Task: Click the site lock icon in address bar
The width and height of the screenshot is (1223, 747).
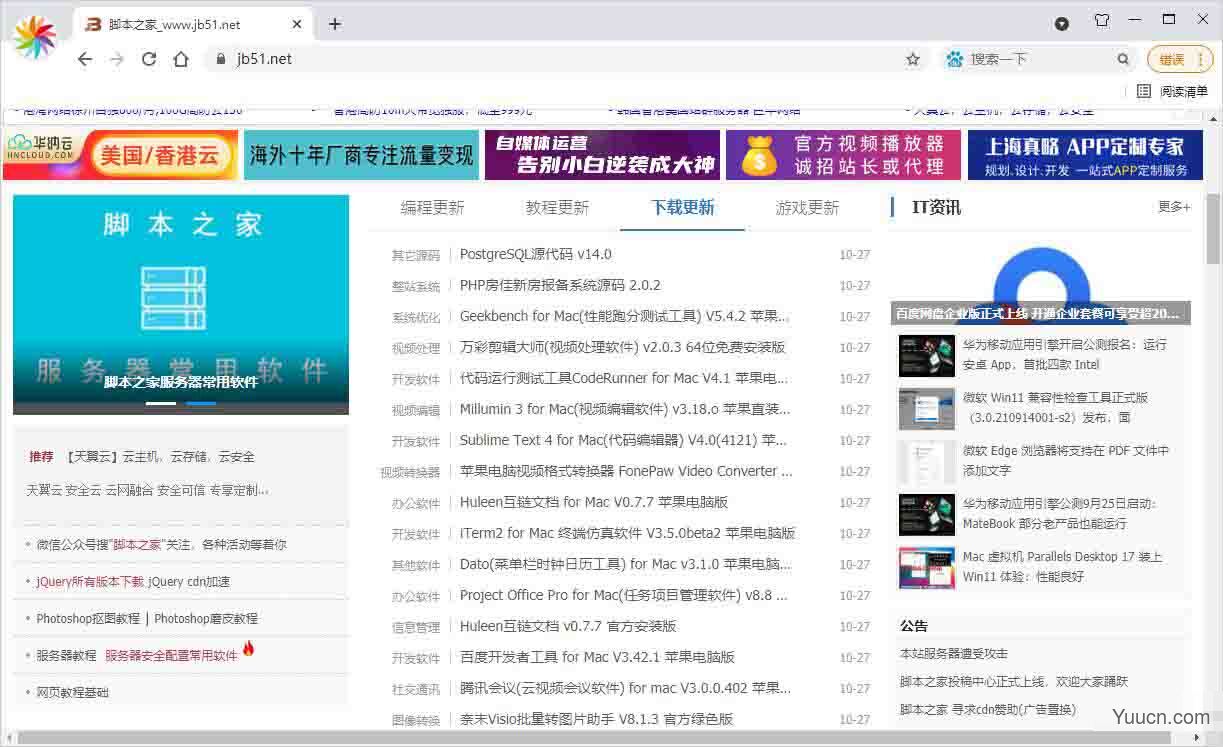Action: [221, 59]
